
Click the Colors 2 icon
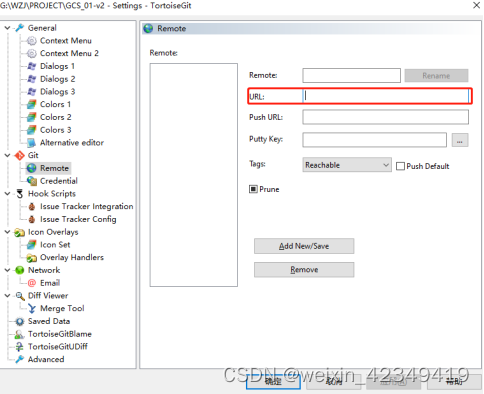(32, 117)
